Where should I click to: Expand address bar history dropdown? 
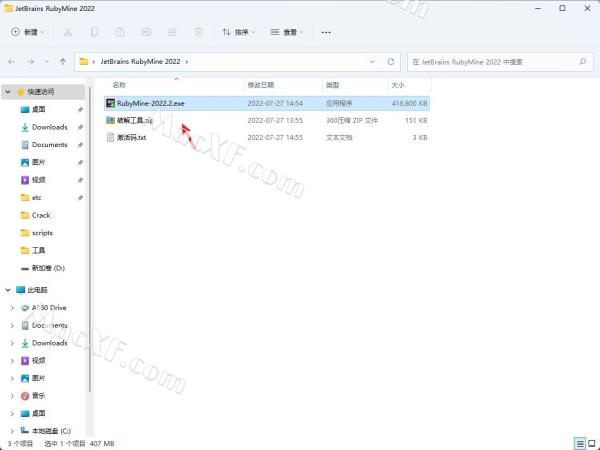[x=372, y=62]
